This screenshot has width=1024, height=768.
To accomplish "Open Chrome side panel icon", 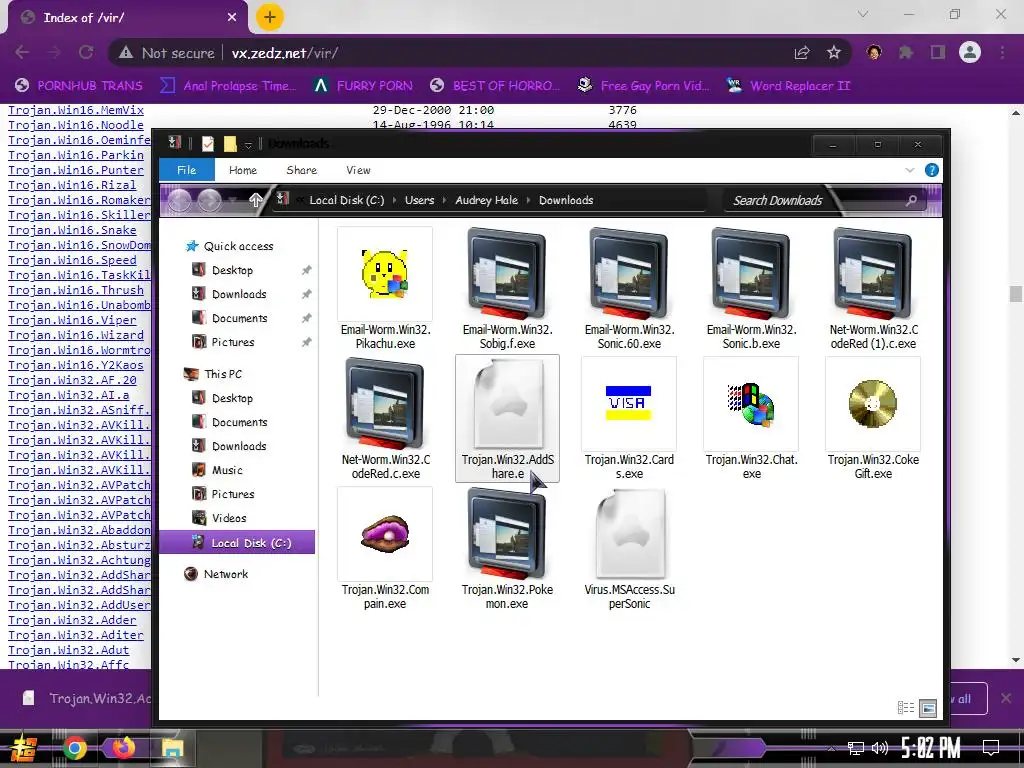I will coord(938,52).
